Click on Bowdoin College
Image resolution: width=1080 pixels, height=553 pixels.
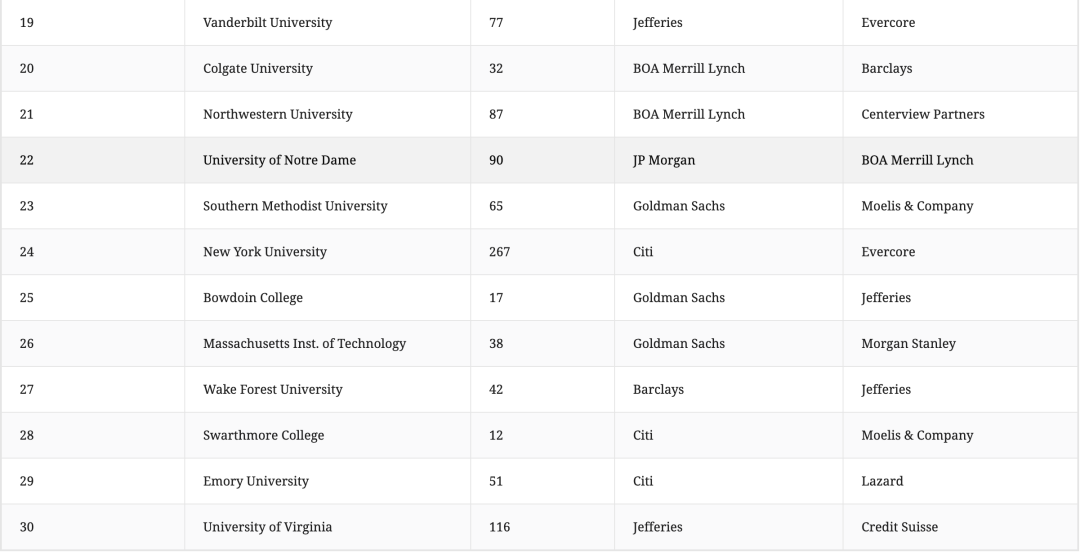click(x=252, y=298)
